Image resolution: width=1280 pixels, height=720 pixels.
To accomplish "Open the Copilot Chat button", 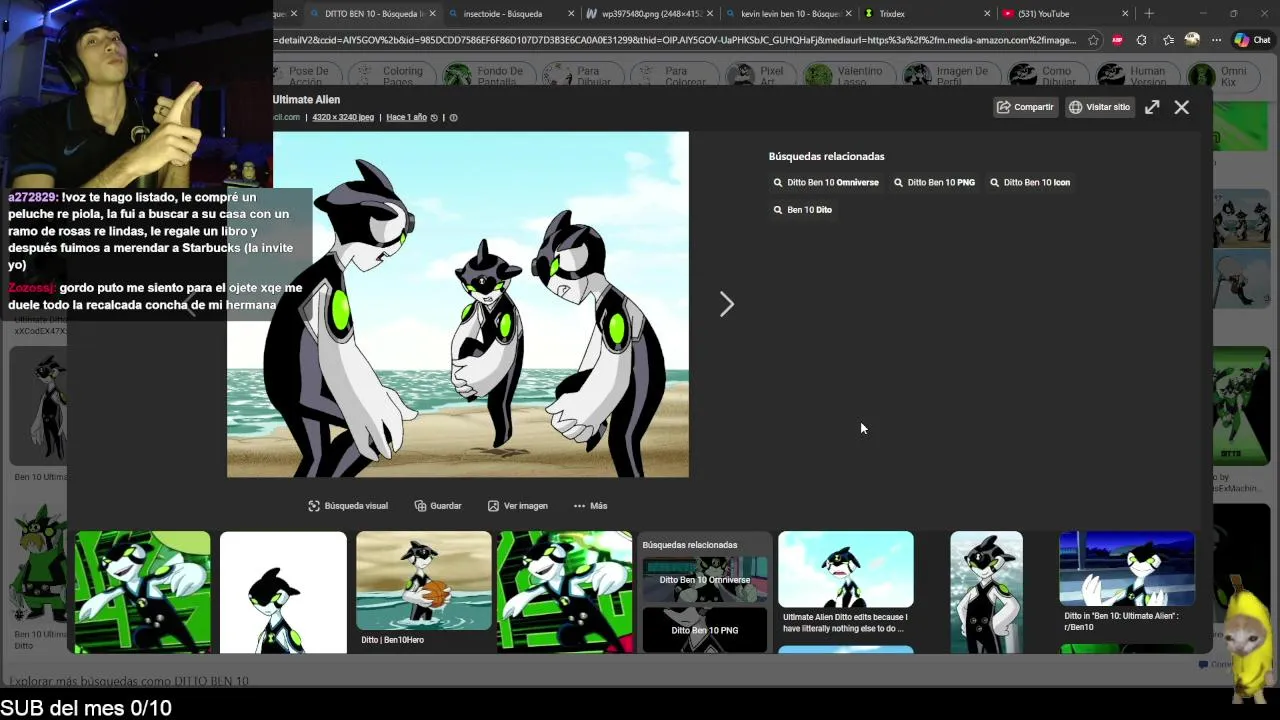I will pos(1253,40).
